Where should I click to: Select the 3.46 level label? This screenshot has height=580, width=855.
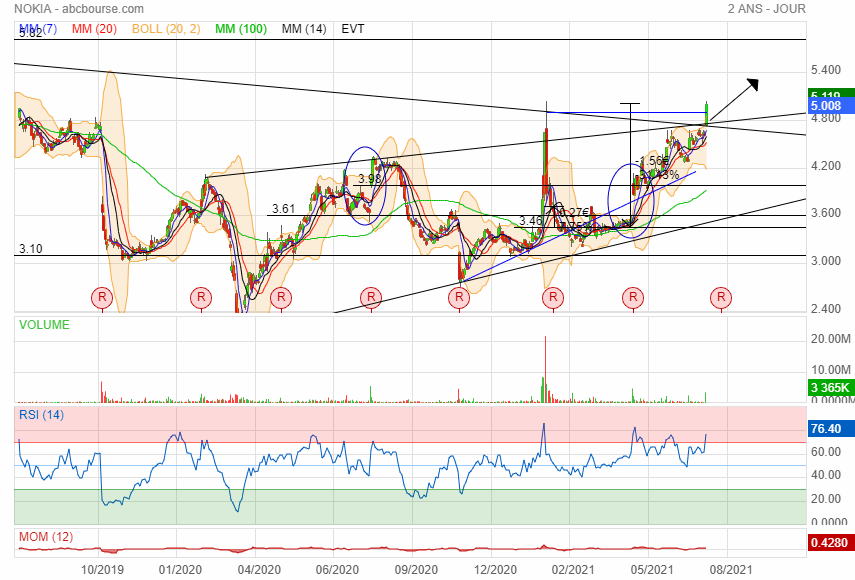click(531, 221)
